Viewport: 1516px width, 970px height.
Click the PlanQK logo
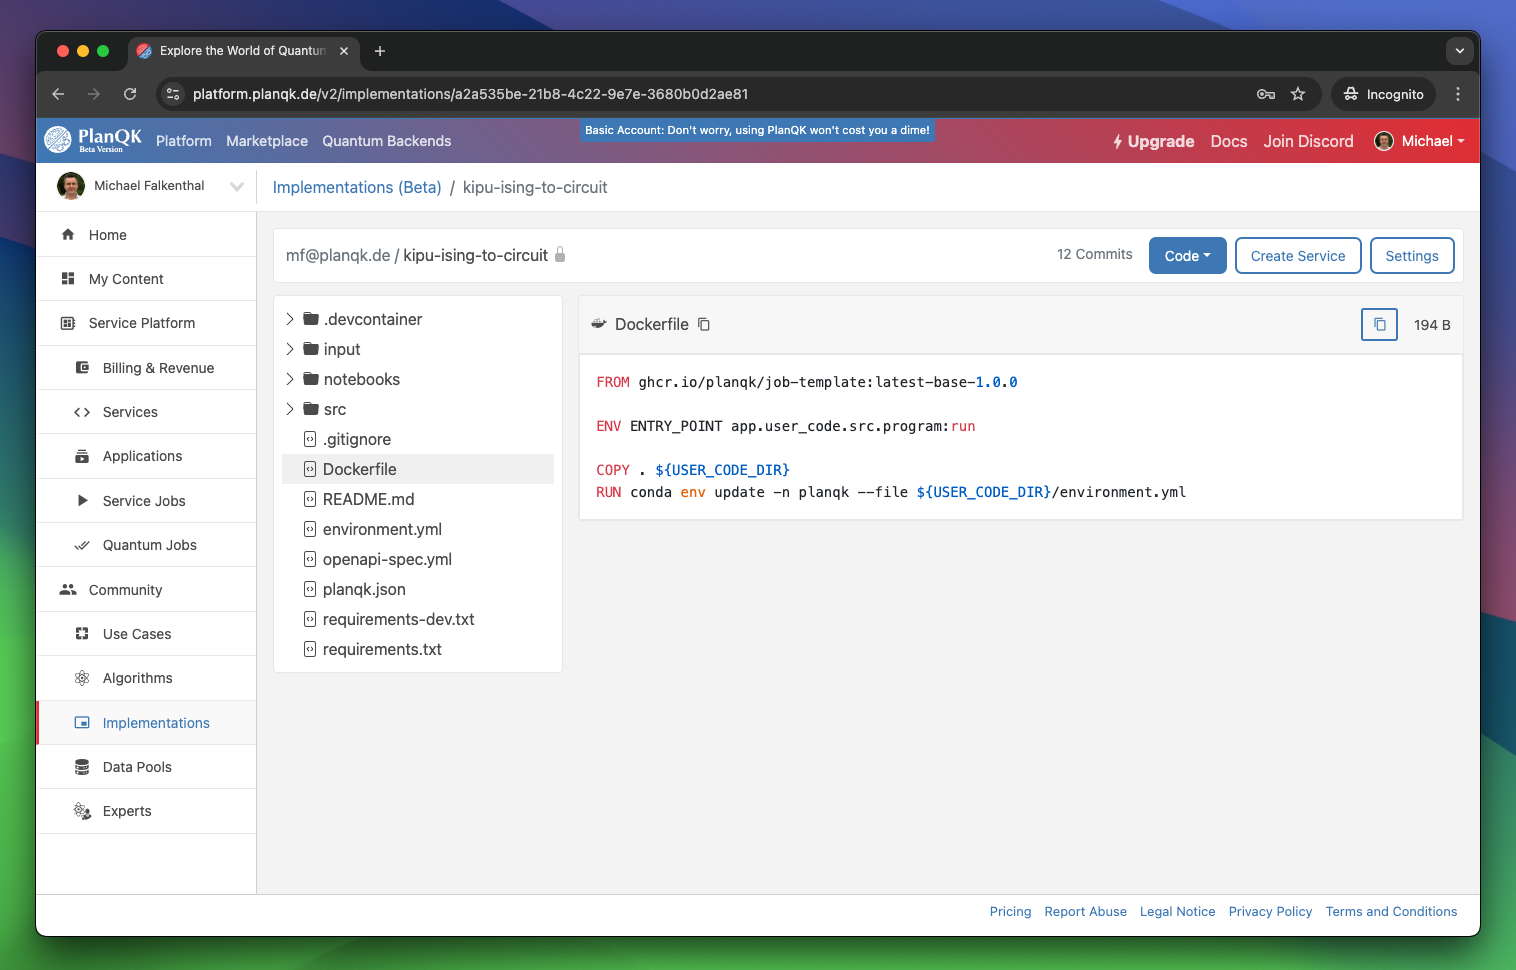point(93,140)
